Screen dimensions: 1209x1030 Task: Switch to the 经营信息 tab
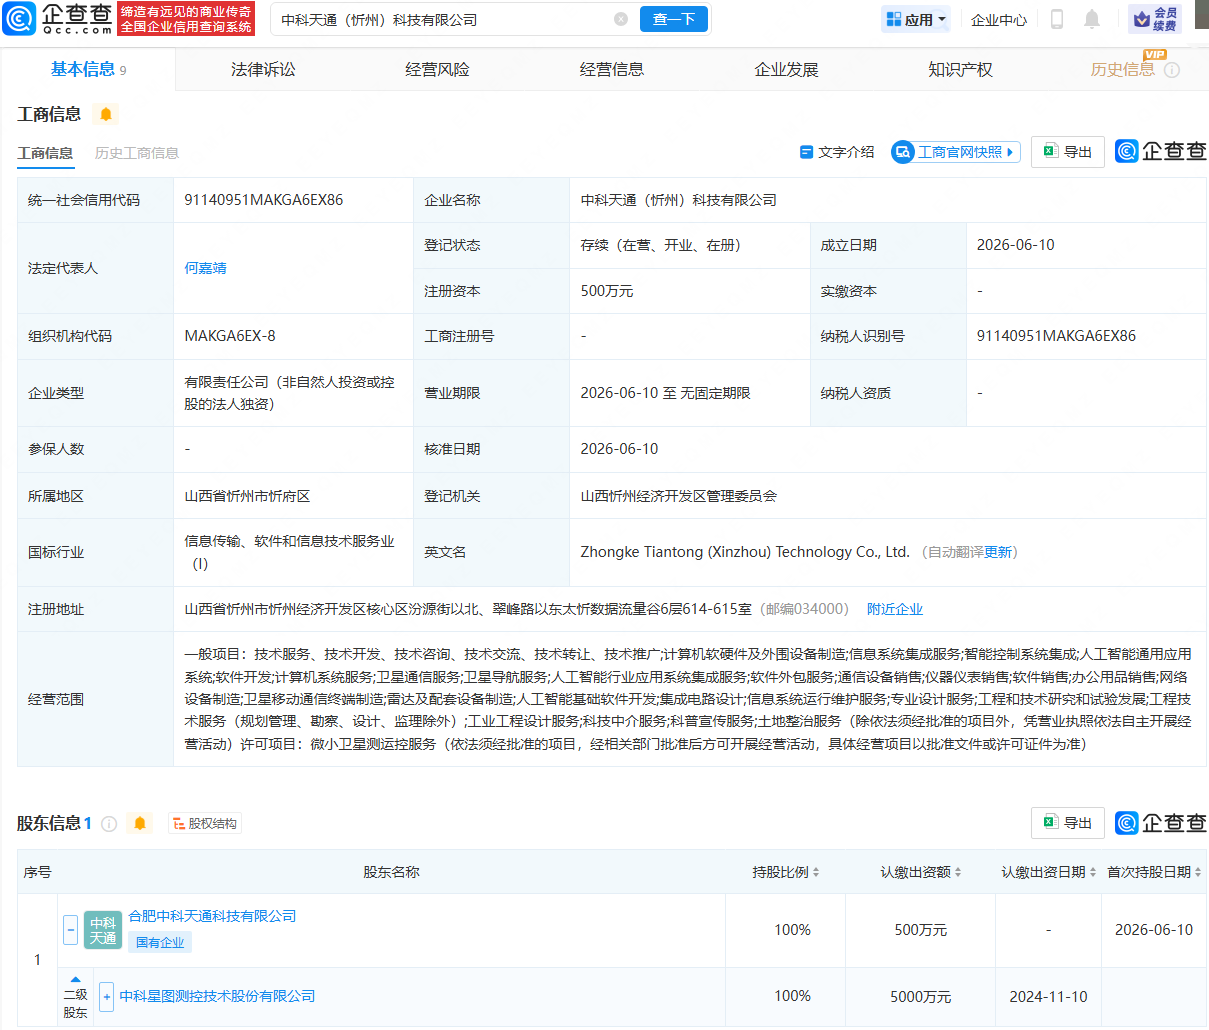click(x=612, y=69)
